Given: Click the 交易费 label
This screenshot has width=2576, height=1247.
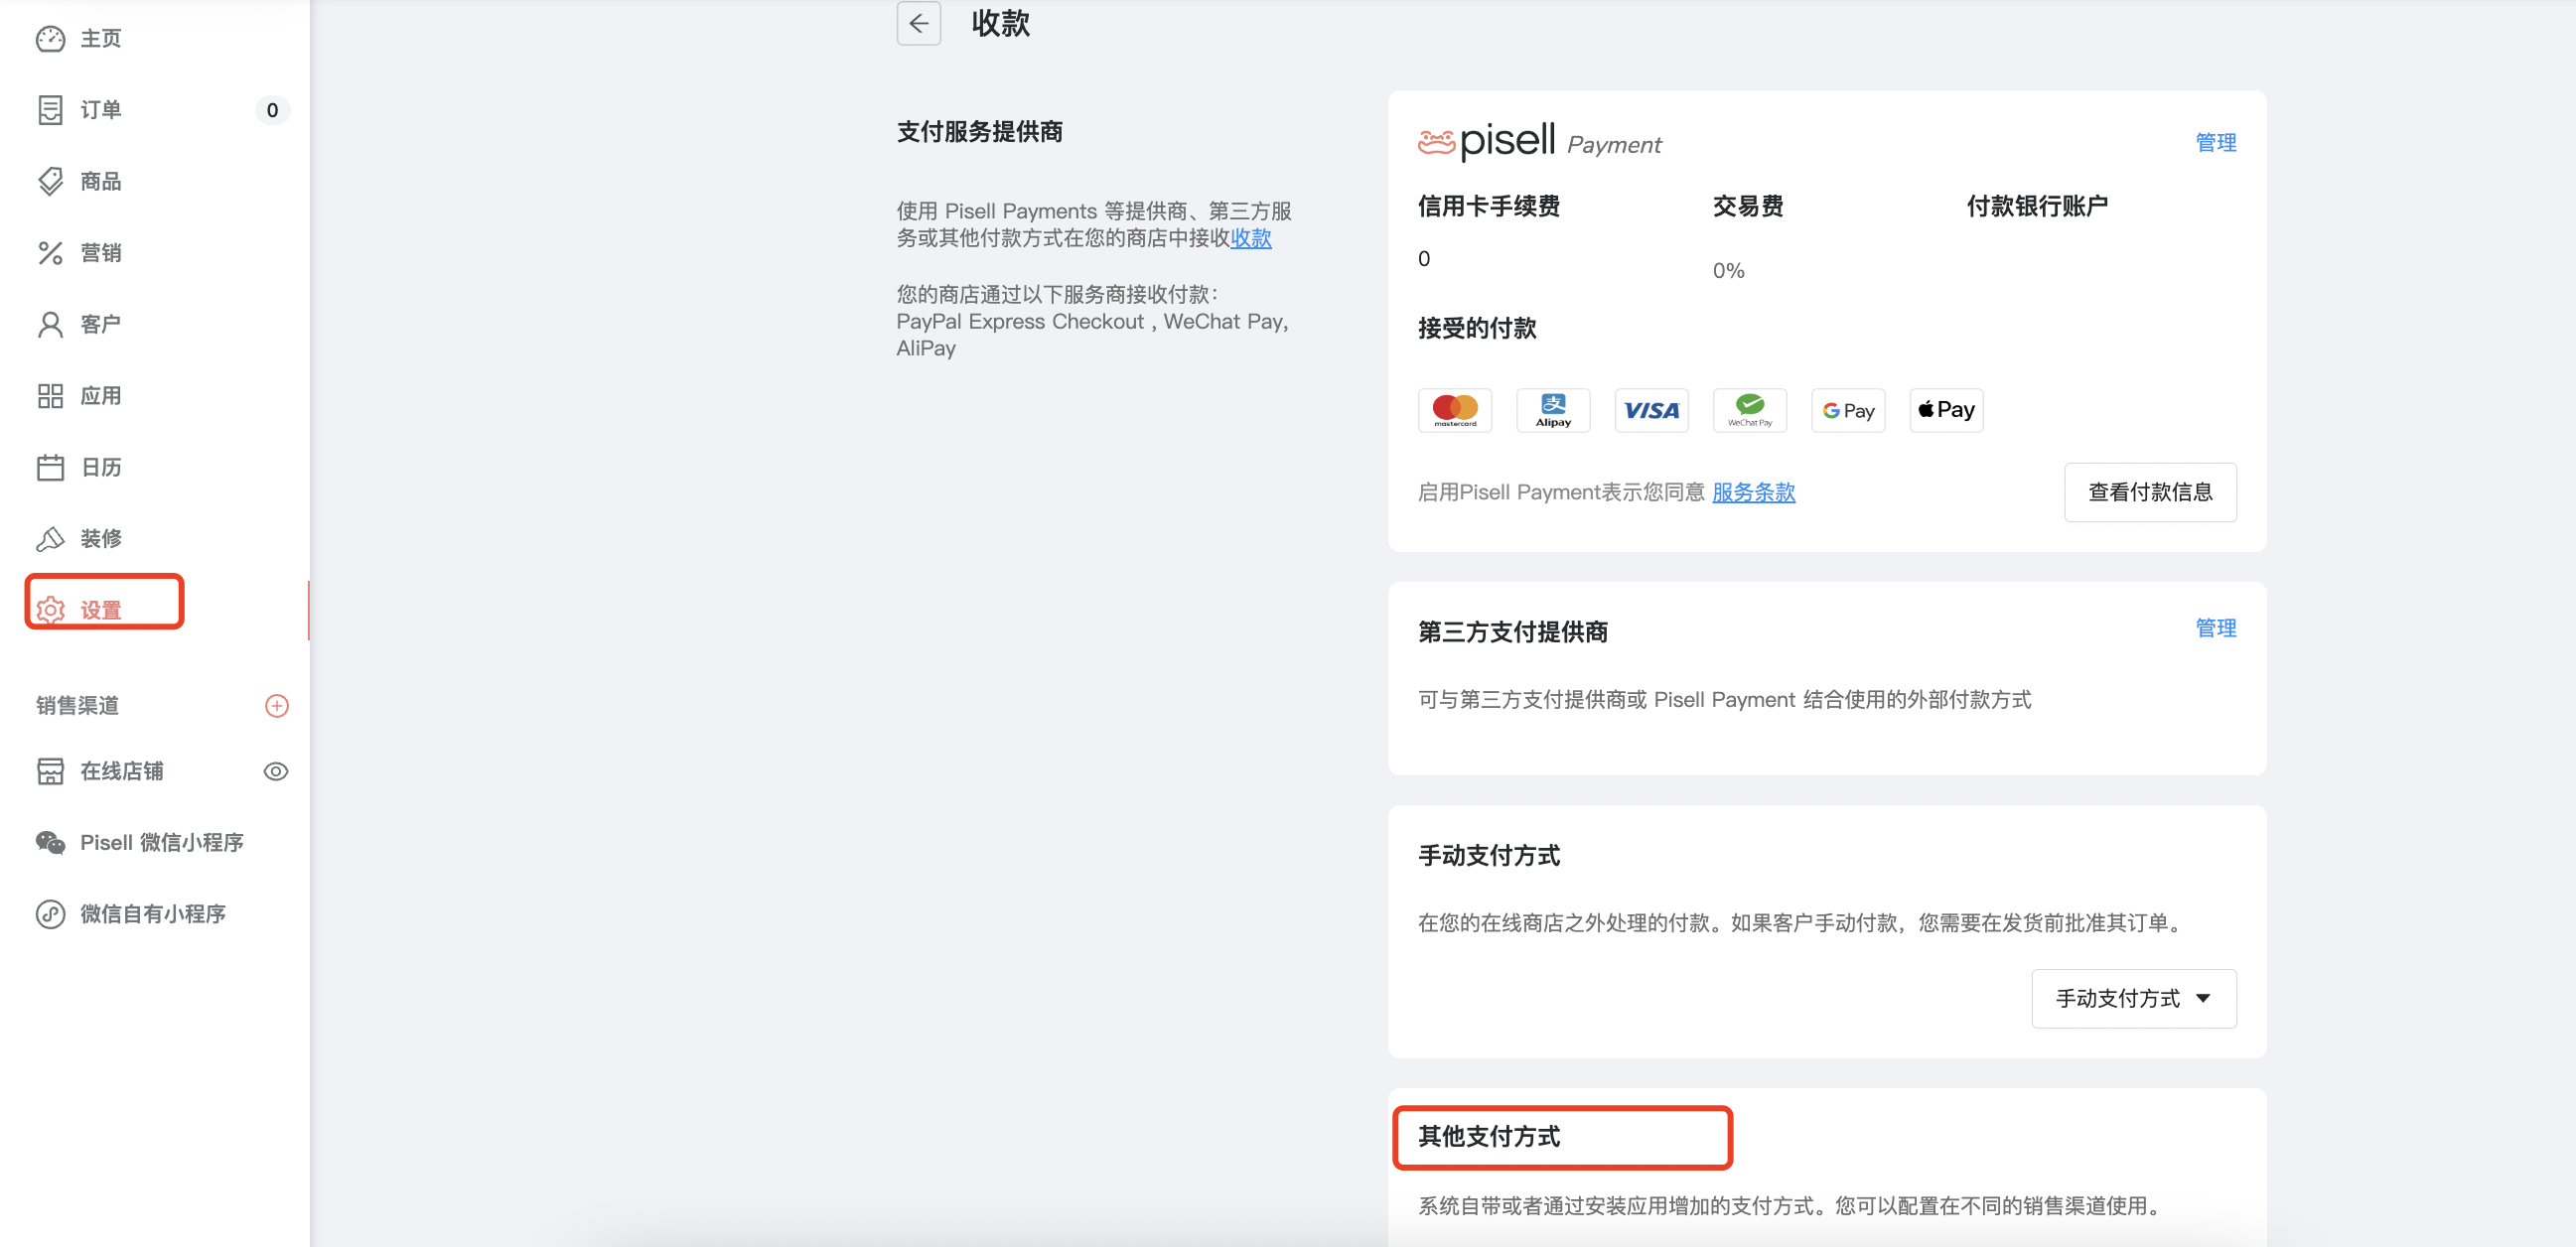Looking at the screenshot, I should tap(1748, 206).
